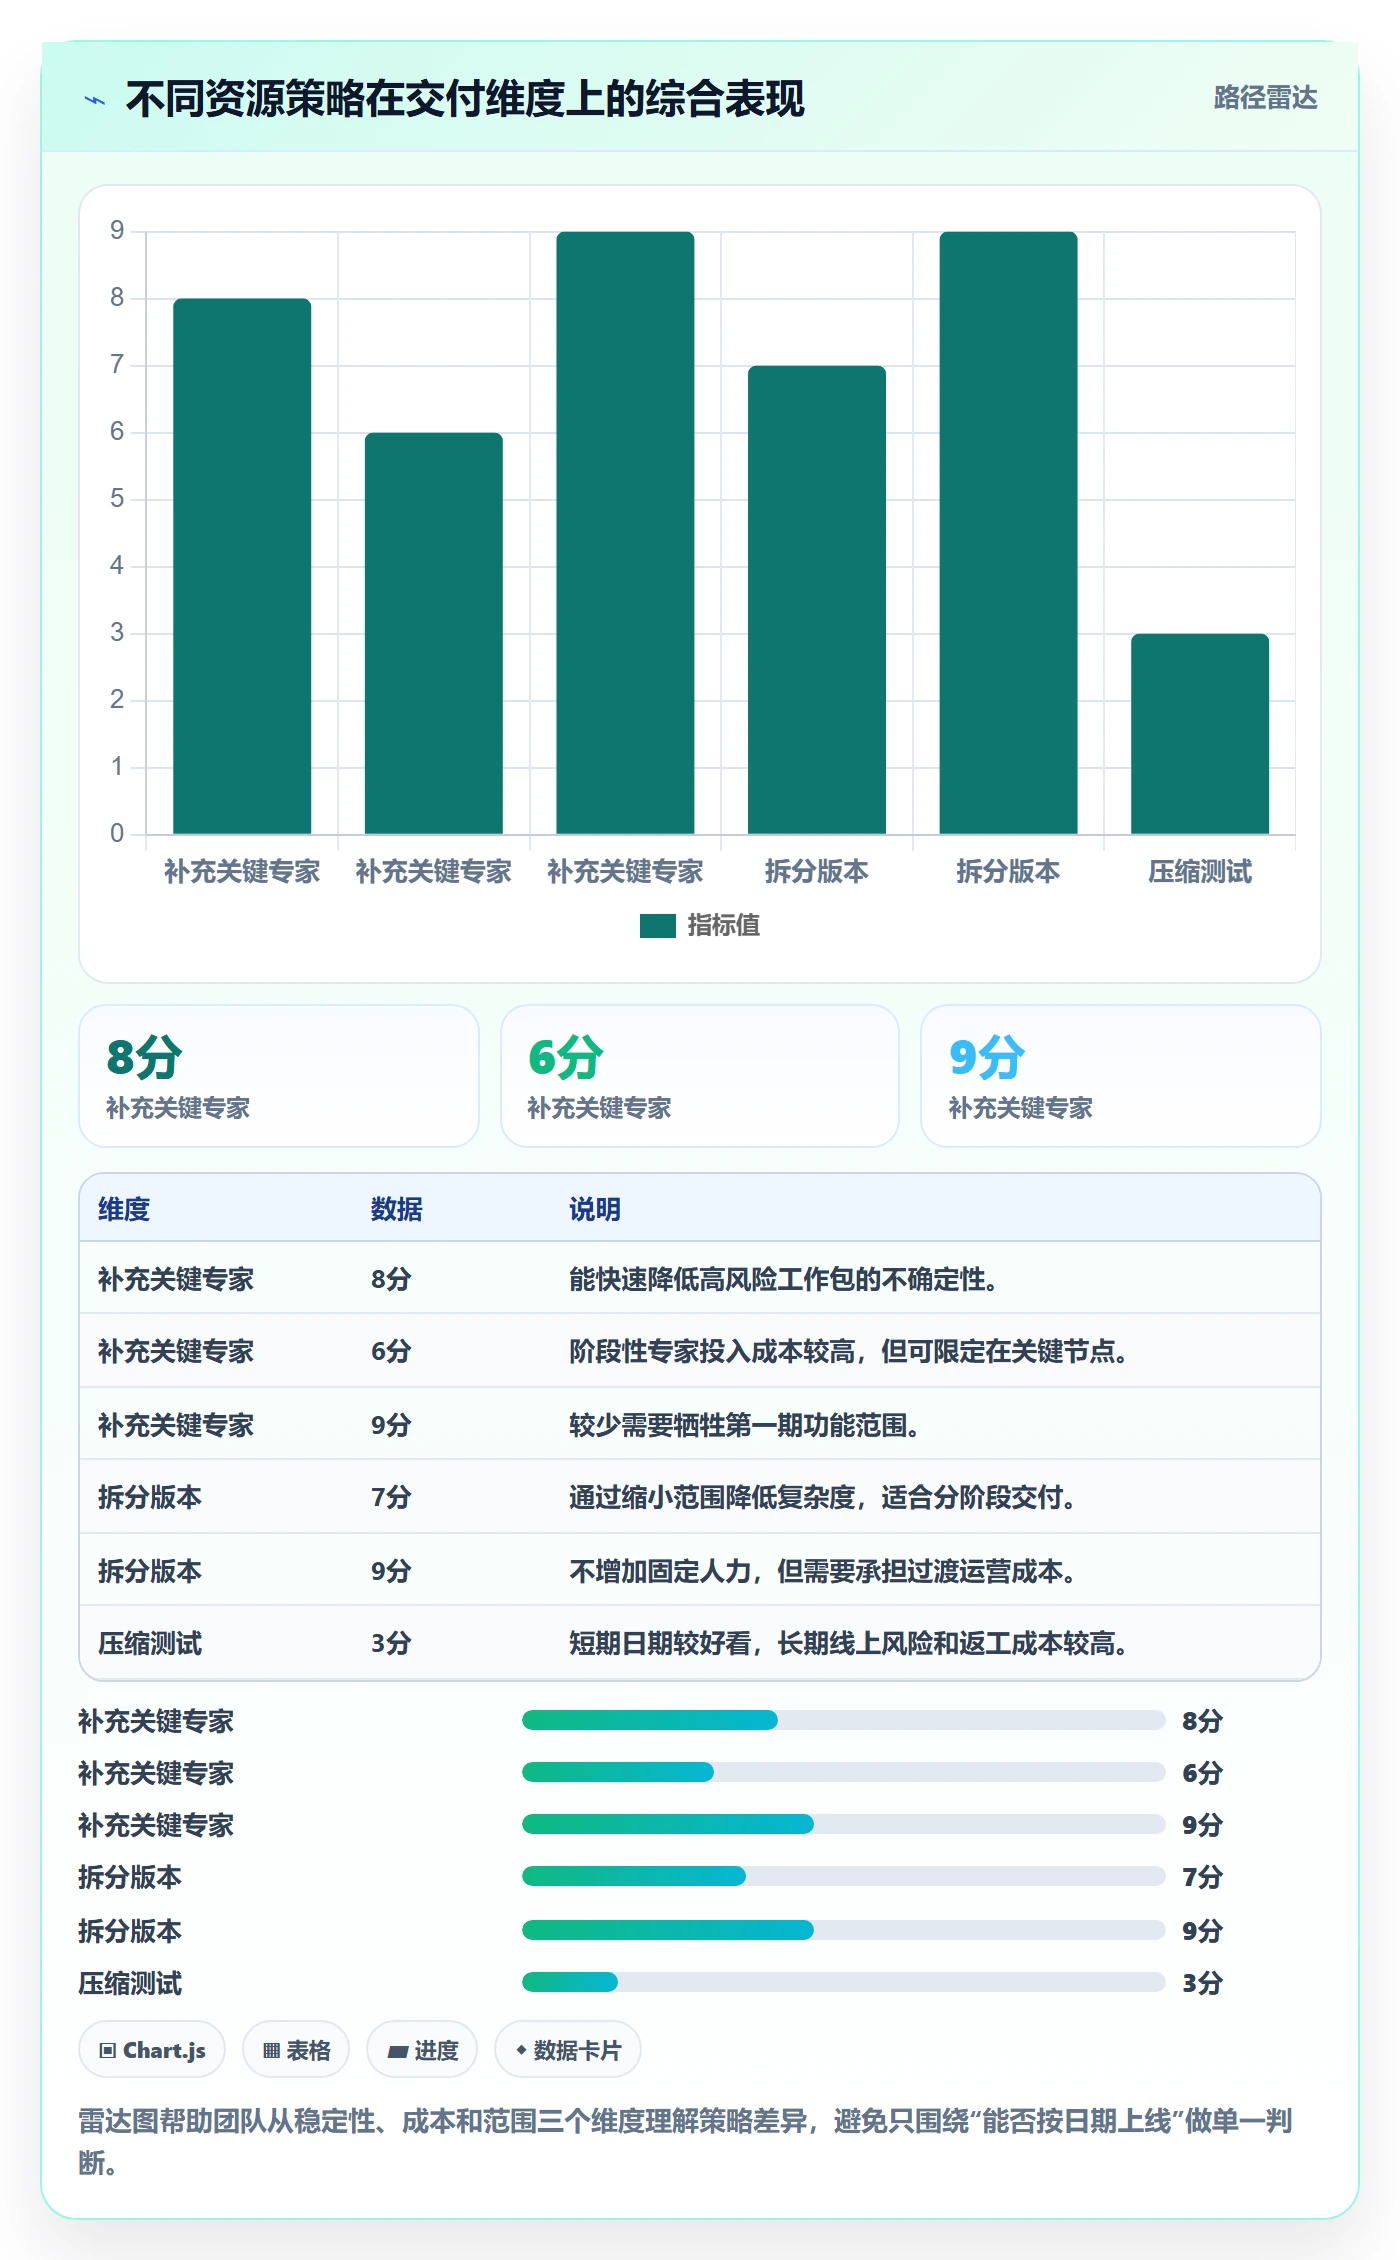Click the 表格 tag
The width and height of the screenshot is (1400, 2260).
(296, 2050)
